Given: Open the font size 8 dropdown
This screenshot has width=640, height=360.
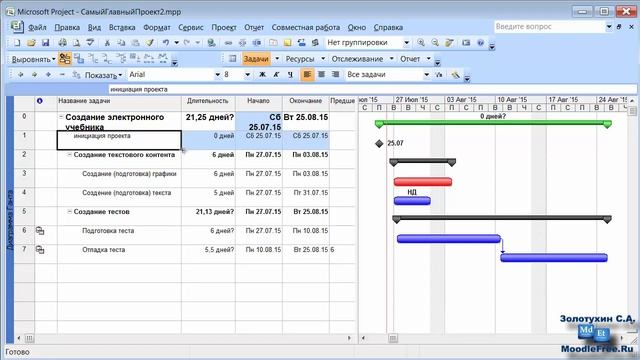Looking at the screenshot, I should click(247, 75).
